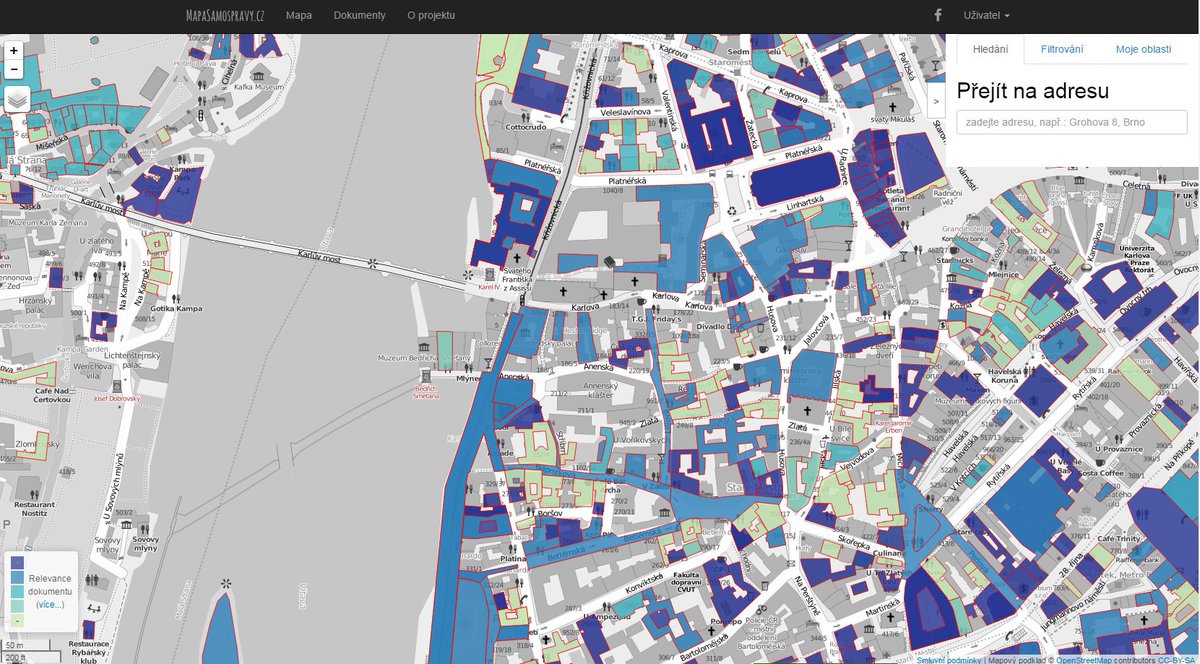Expand the legend via the více... link
Image resolution: width=1200 pixels, height=664 pixels.
tap(51, 603)
